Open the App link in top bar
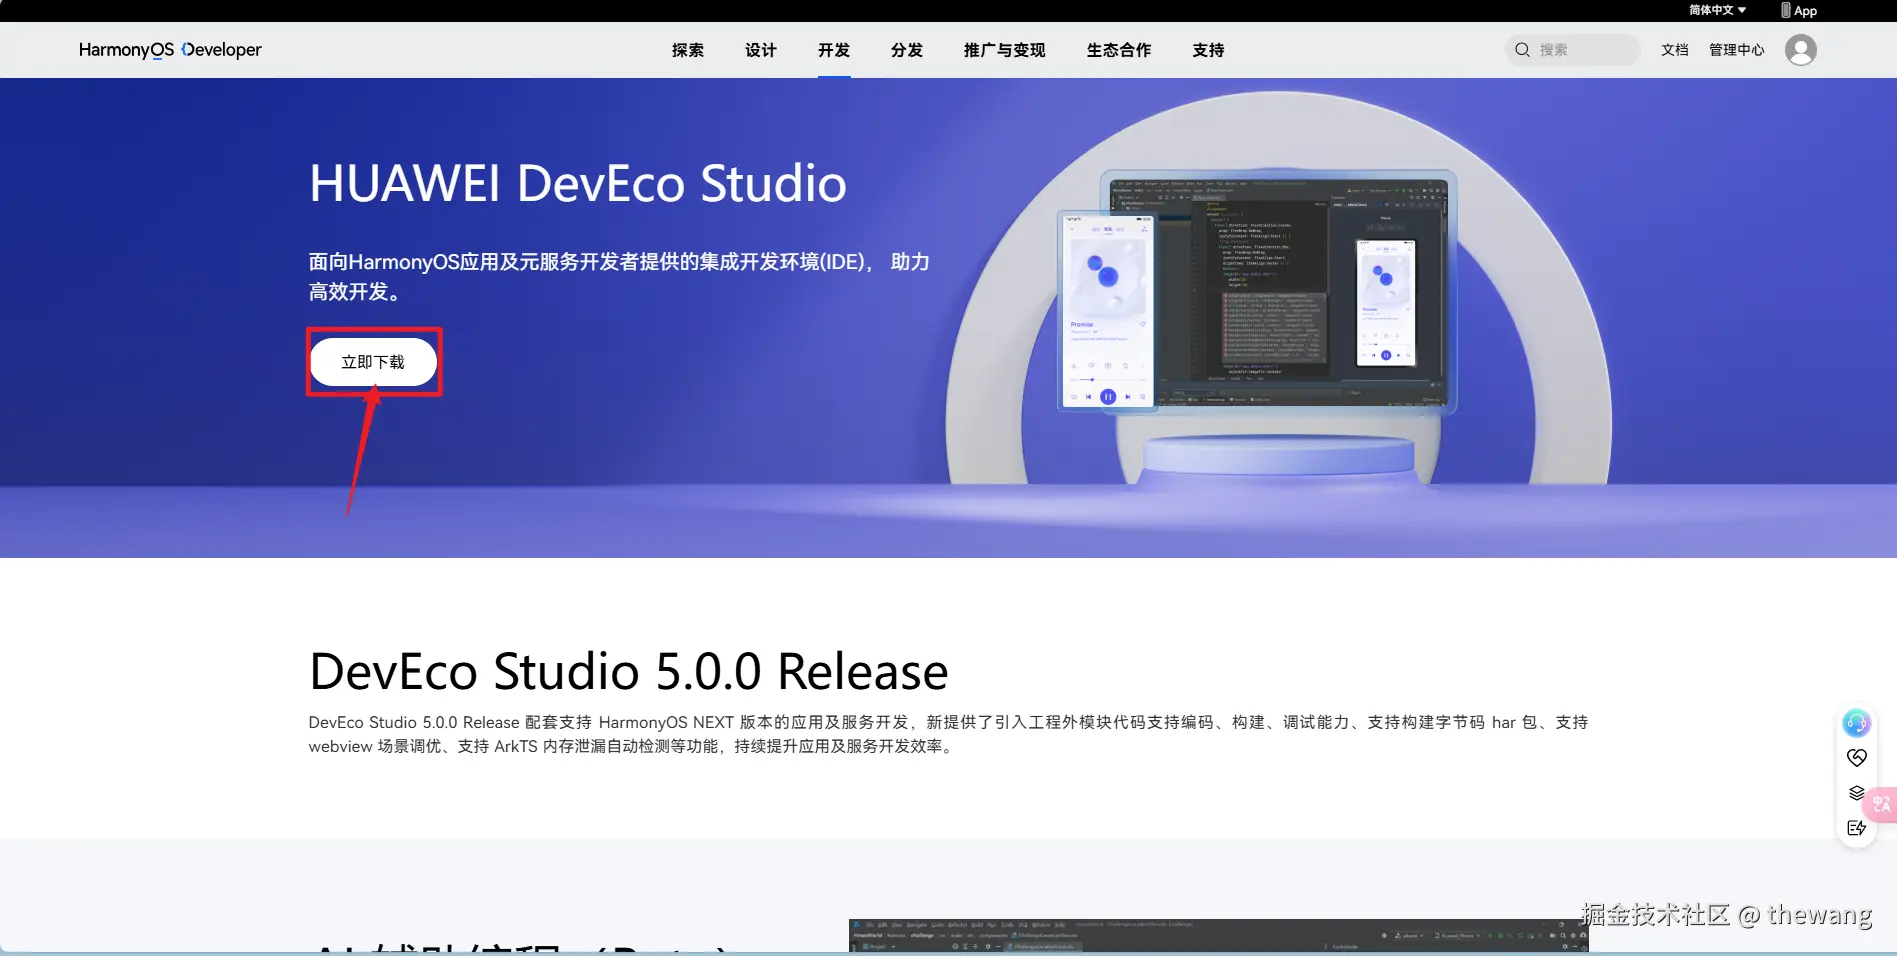The width and height of the screenshot is (1897, 956). (x=1799, y=11)
